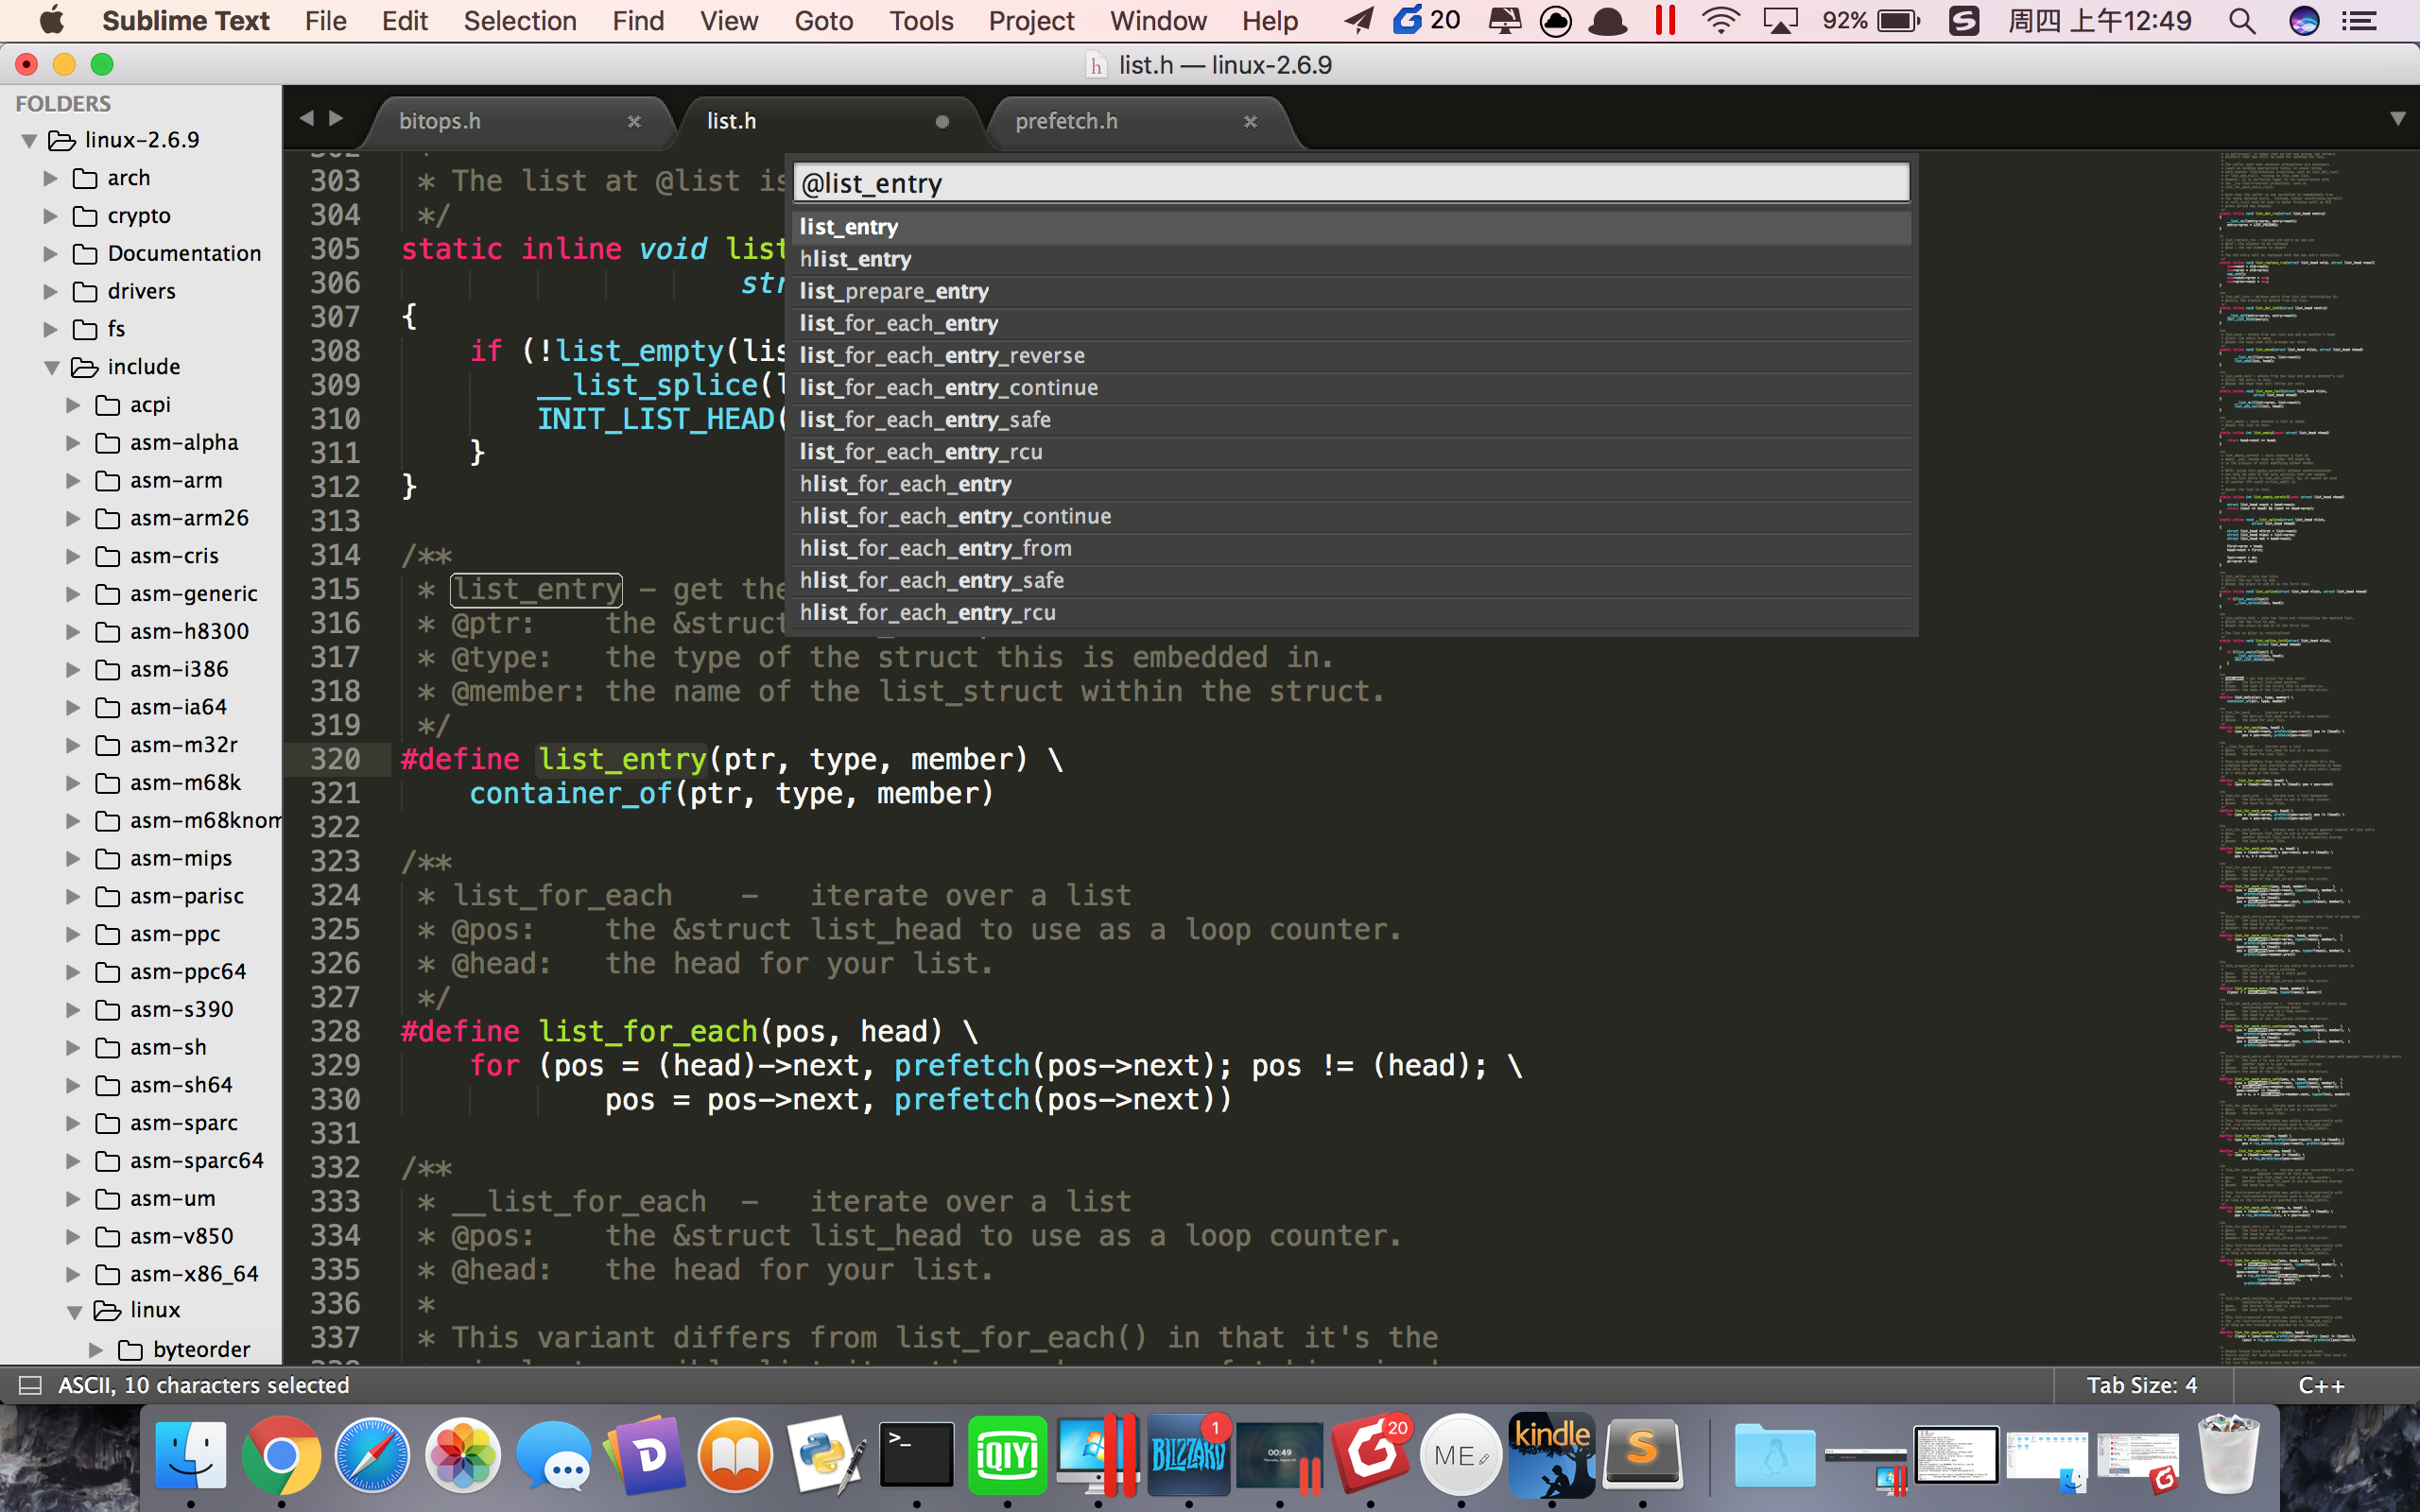Switch to the prefetch.h tab
Image resolution: width=2420 pixels, height=1512 pixels.
(1067, 121)
